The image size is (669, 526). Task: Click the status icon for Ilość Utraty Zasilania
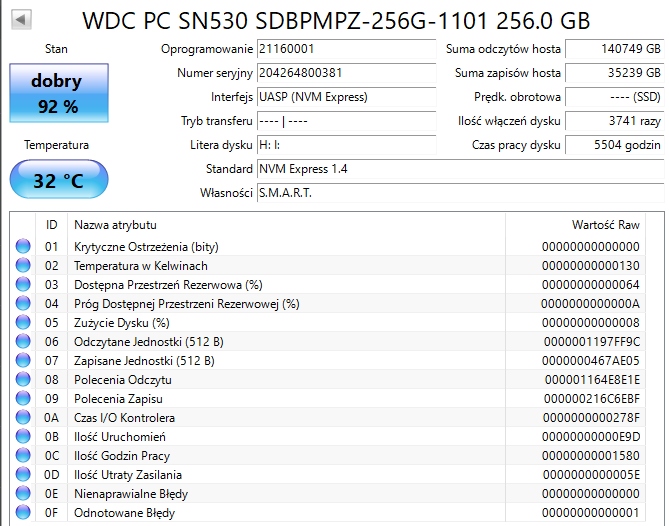tap(23, 474)
